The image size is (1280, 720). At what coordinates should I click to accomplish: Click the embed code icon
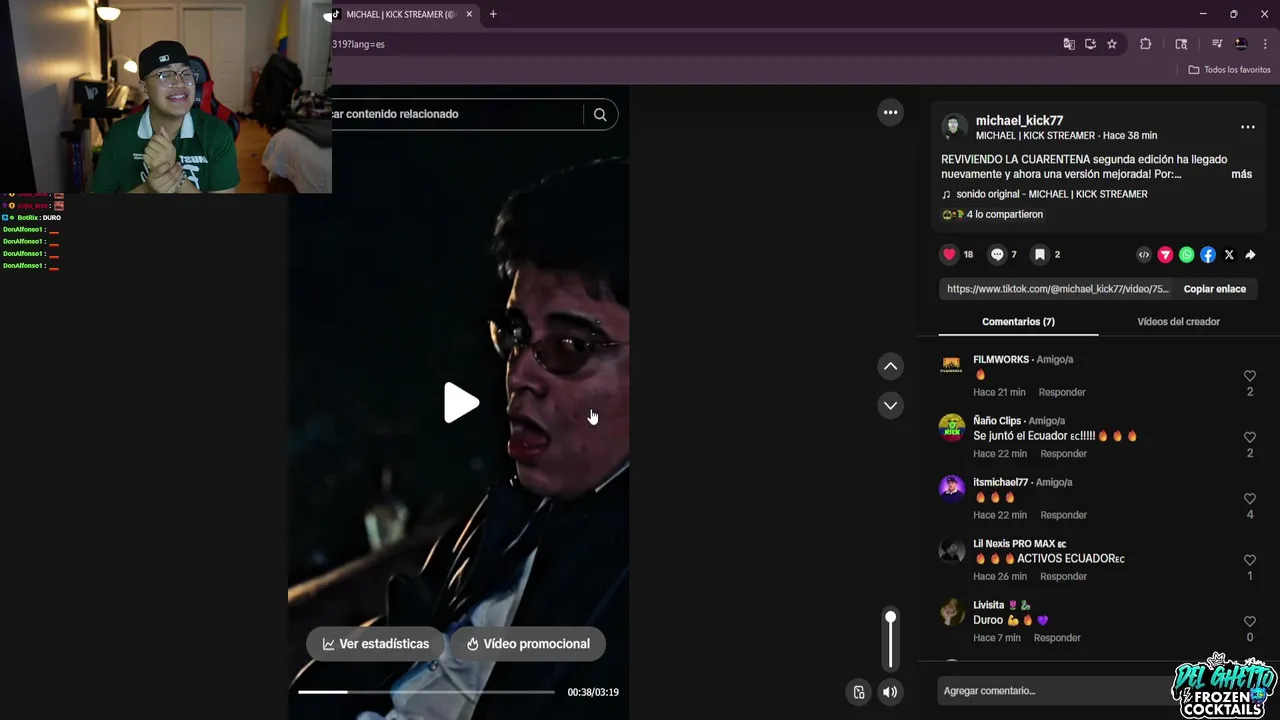1144,255
